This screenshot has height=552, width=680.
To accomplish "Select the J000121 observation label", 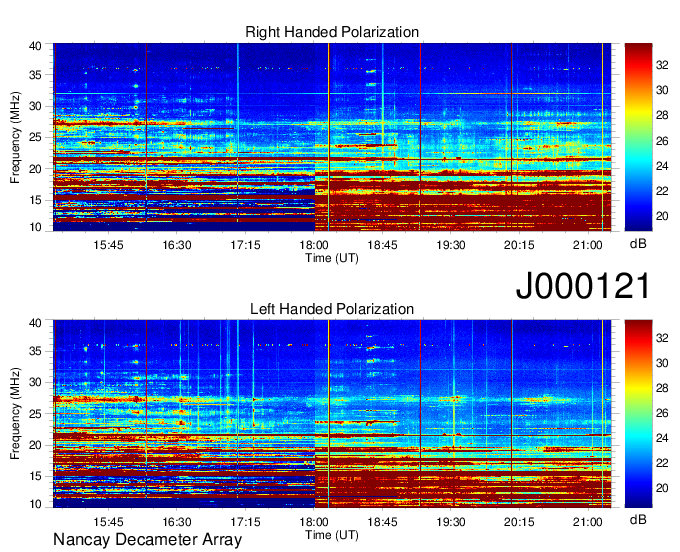I will [583, 285].
